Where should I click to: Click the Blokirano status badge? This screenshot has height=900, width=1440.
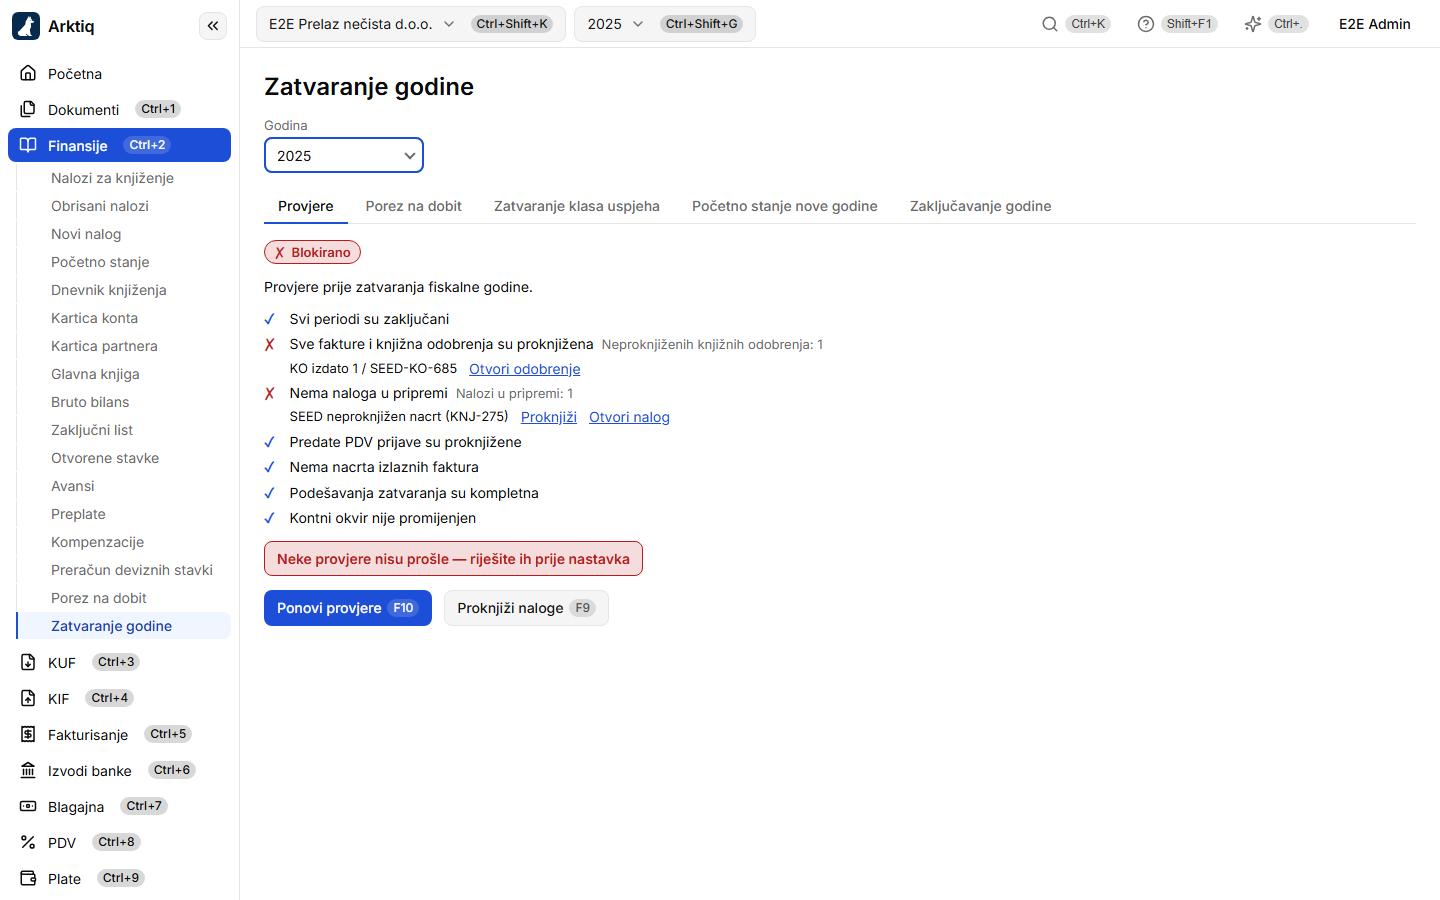click(x=312, y=252)
